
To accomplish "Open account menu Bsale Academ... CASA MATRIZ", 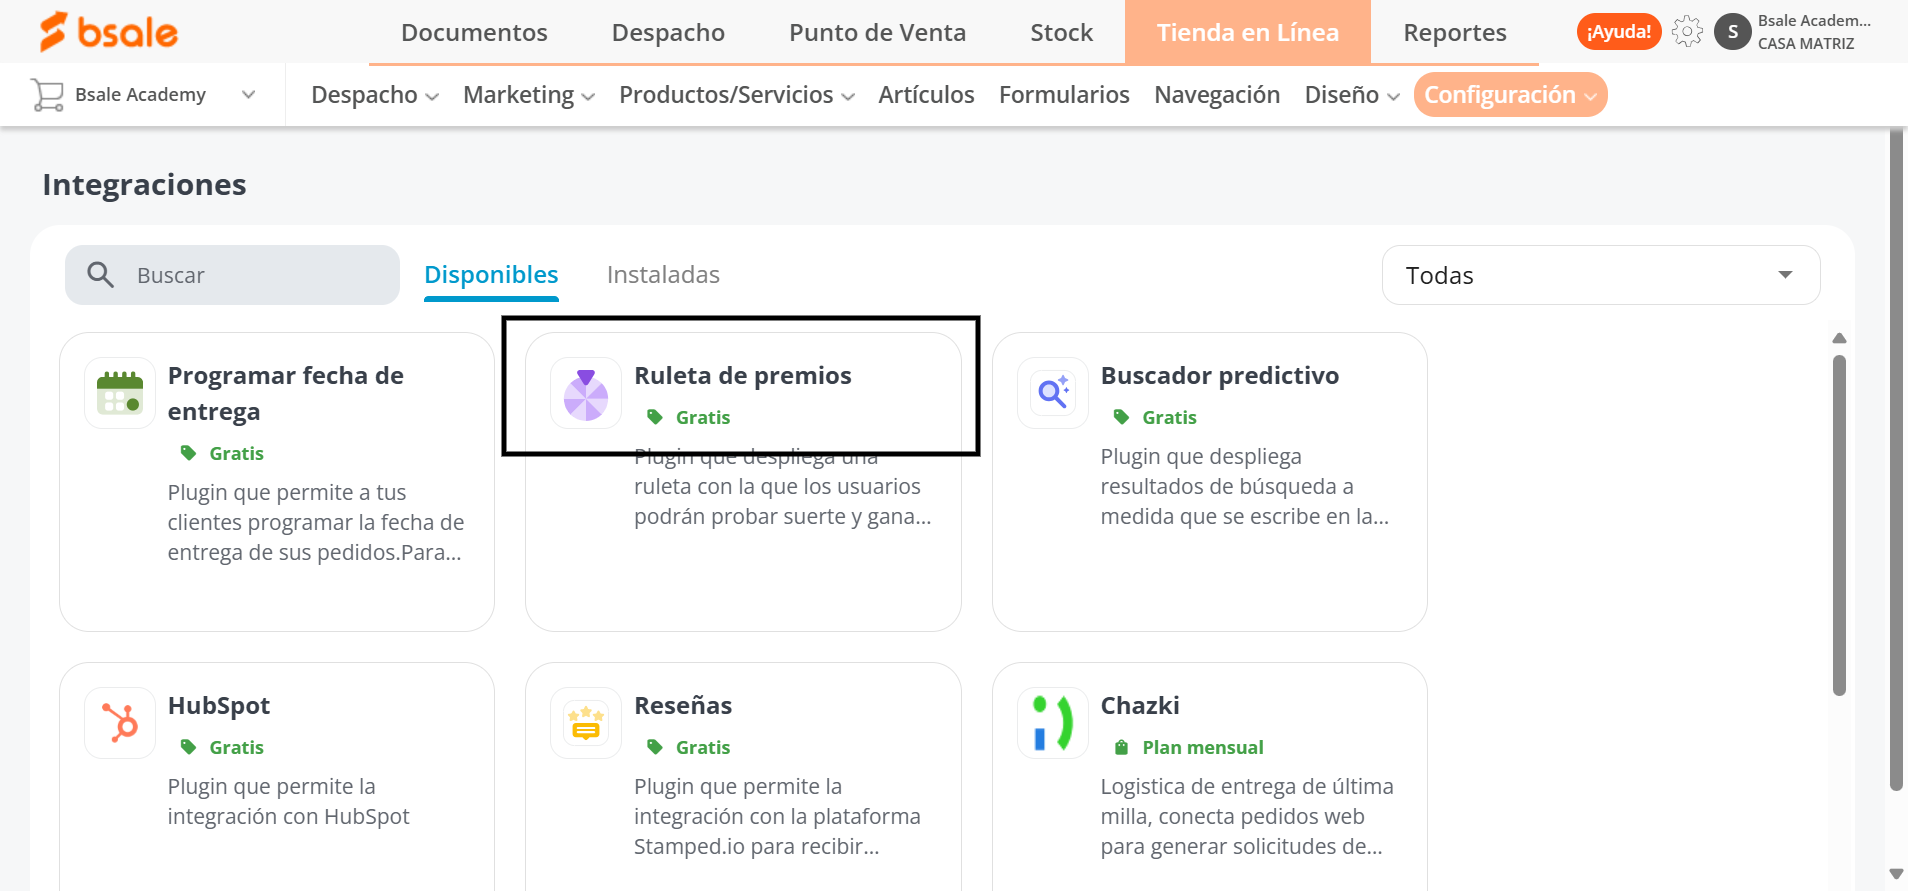I will point(1814,32).
